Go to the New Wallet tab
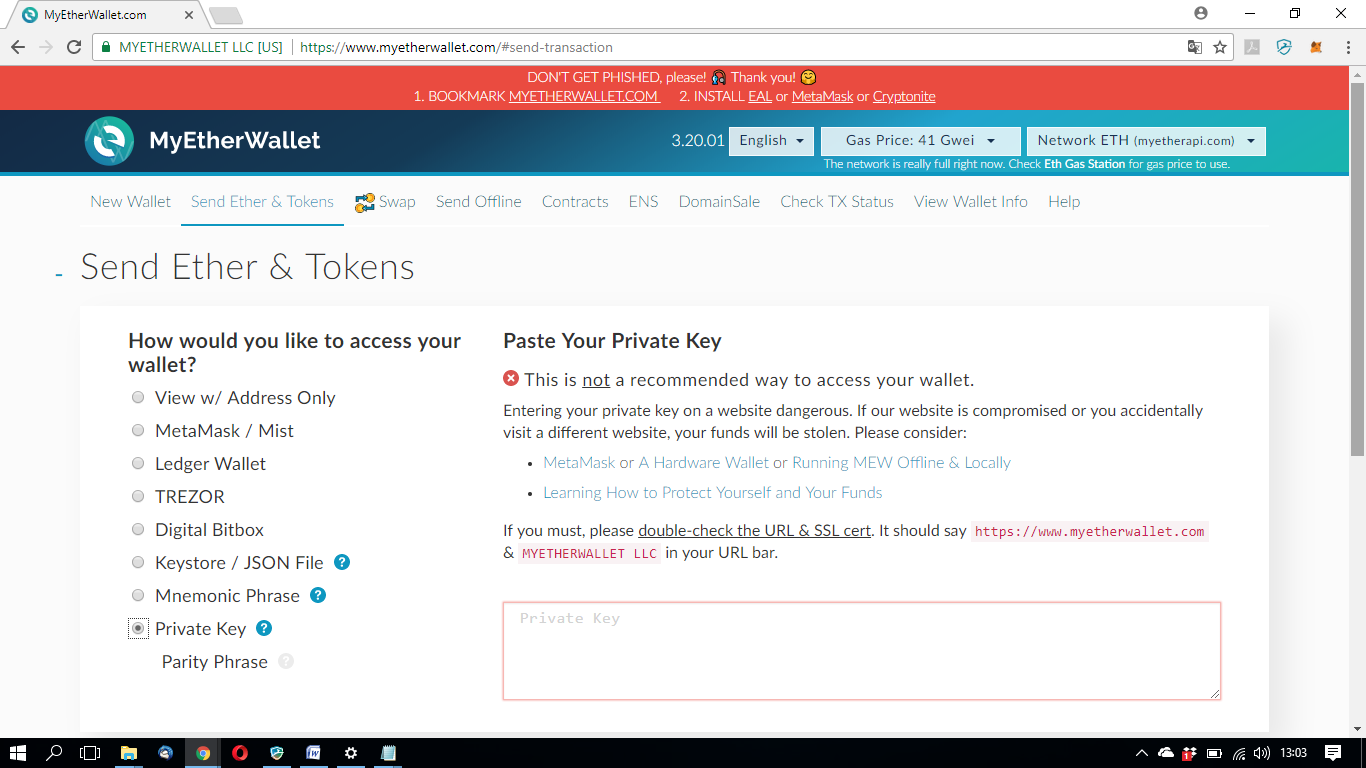The image size is (1366, 768). [131, 202]
